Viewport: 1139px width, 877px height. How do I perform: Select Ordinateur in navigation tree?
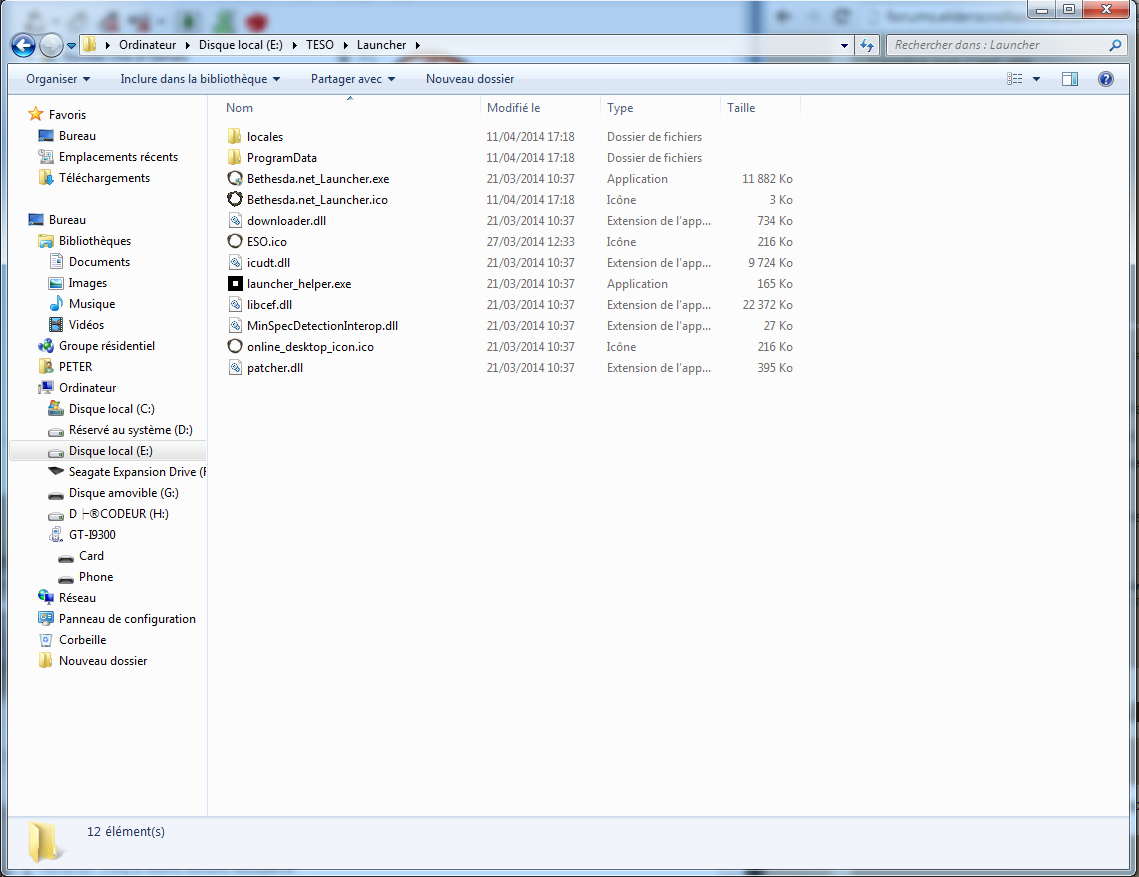click(x=87, y=389)
